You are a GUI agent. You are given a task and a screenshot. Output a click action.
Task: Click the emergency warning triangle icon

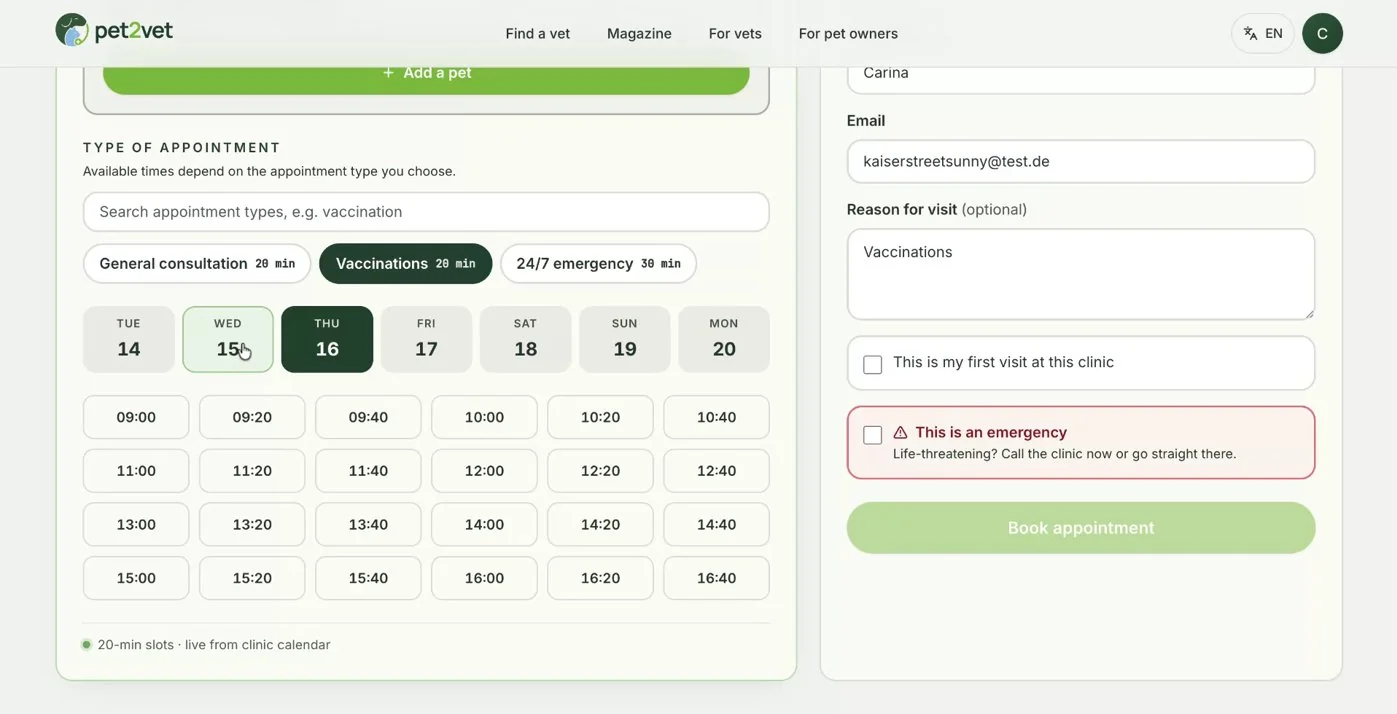900,433
